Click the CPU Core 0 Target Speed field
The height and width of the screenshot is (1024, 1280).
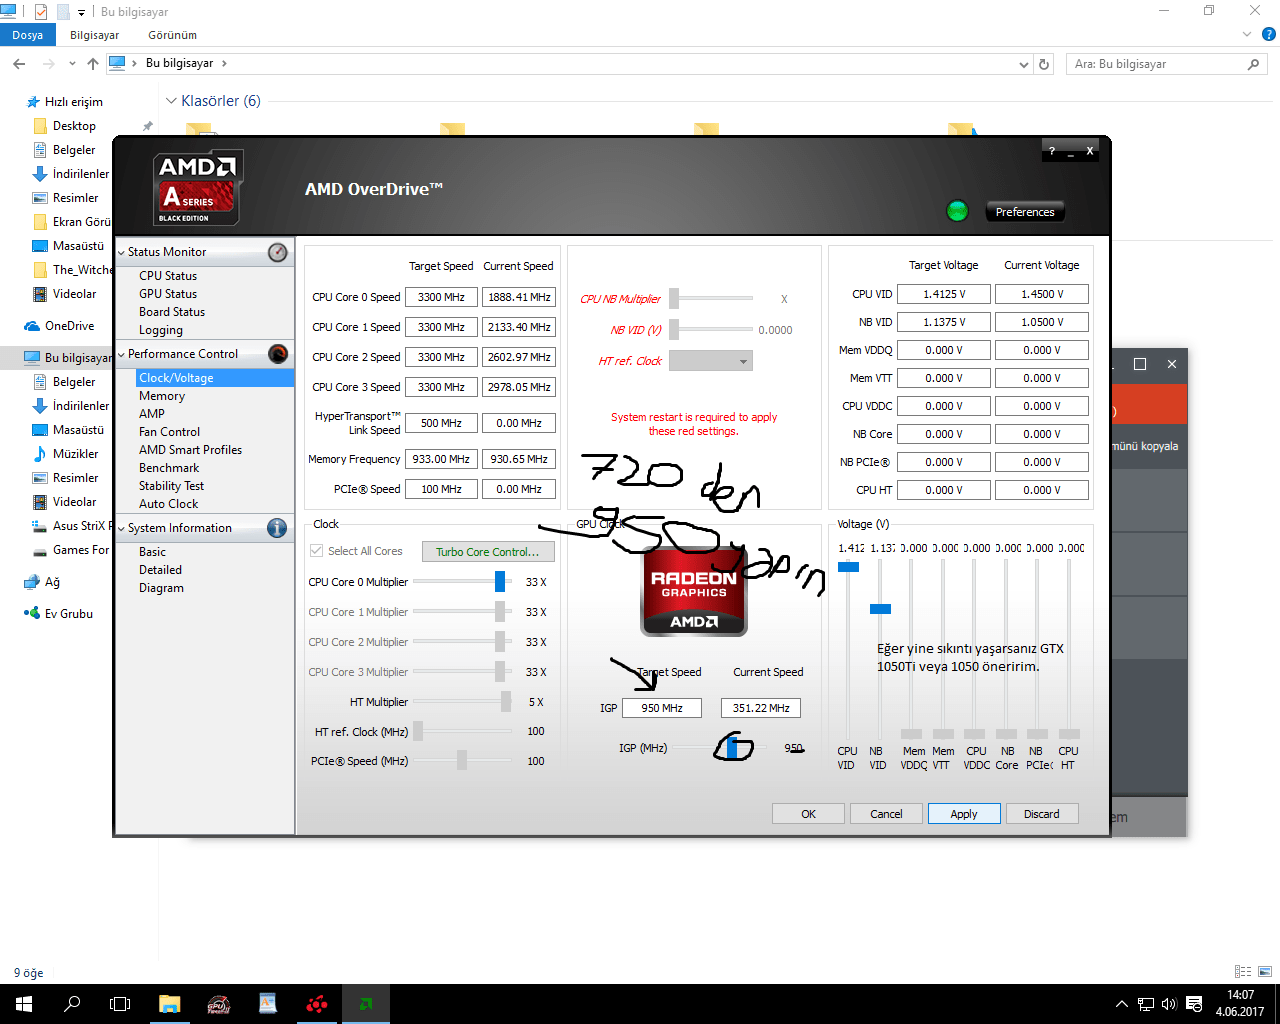pyautogui.click(x=441, y=297)
